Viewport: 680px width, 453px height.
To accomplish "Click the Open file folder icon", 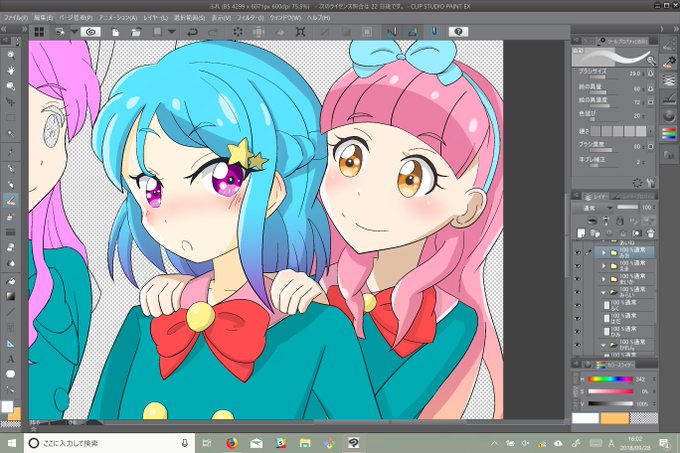I will [x=136, y=32].
